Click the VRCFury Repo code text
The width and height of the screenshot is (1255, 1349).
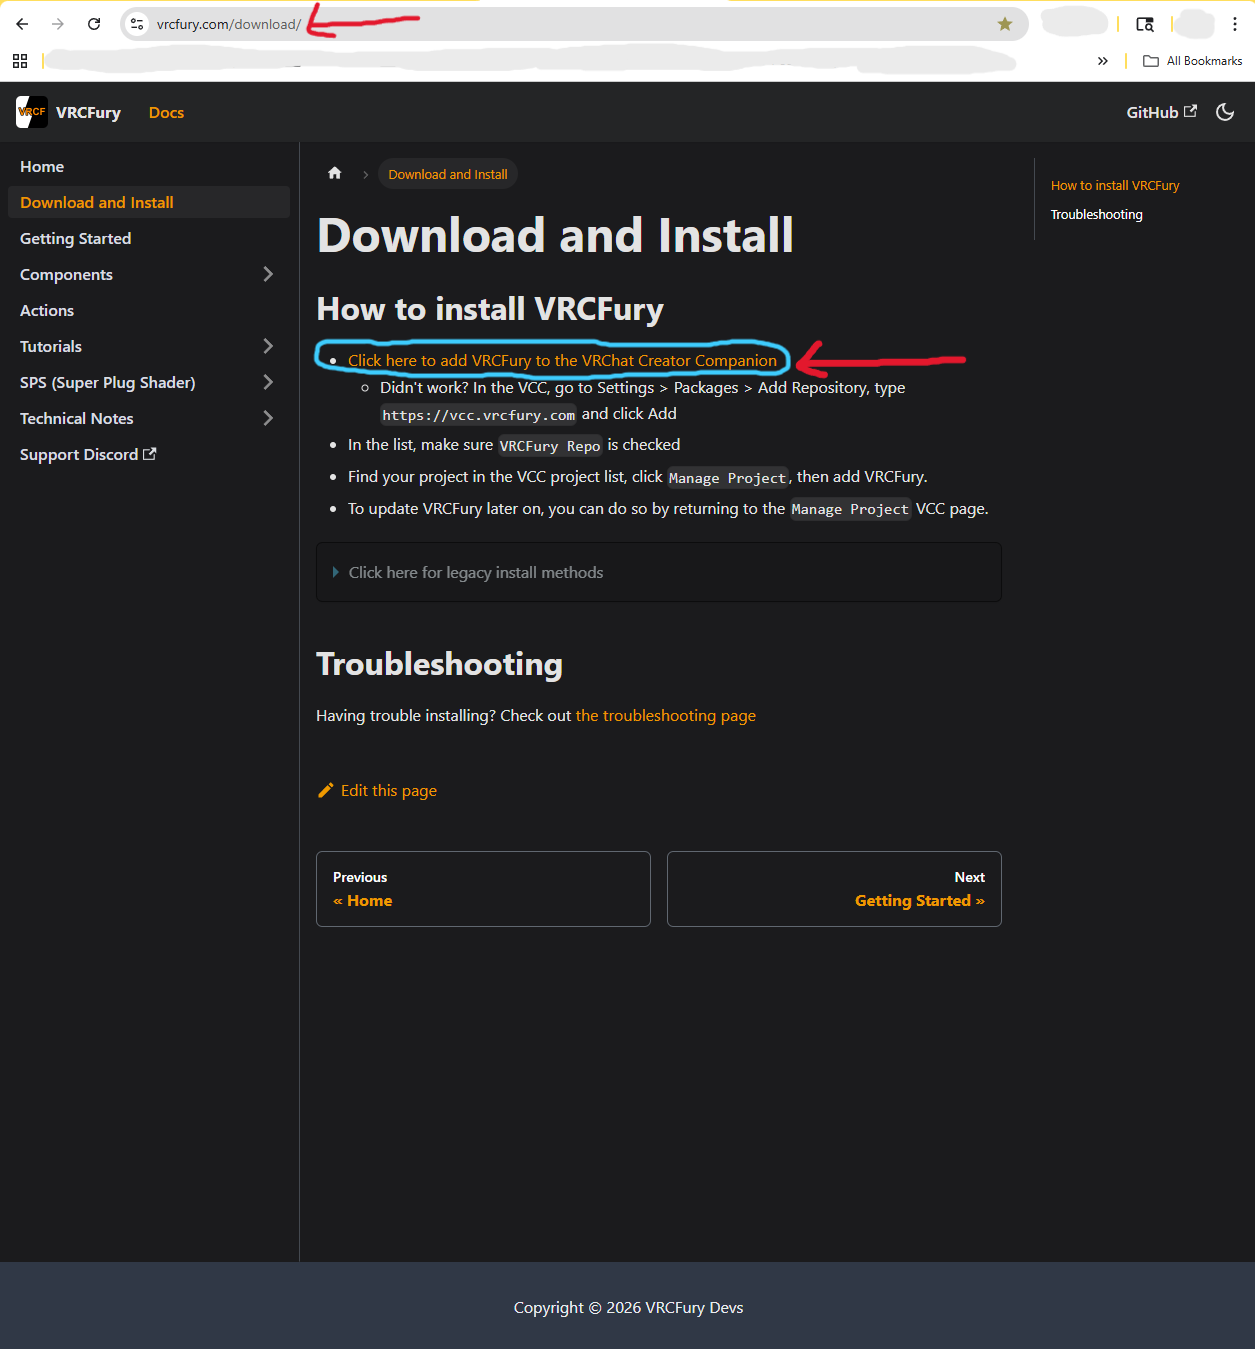[x=550, y=446]
